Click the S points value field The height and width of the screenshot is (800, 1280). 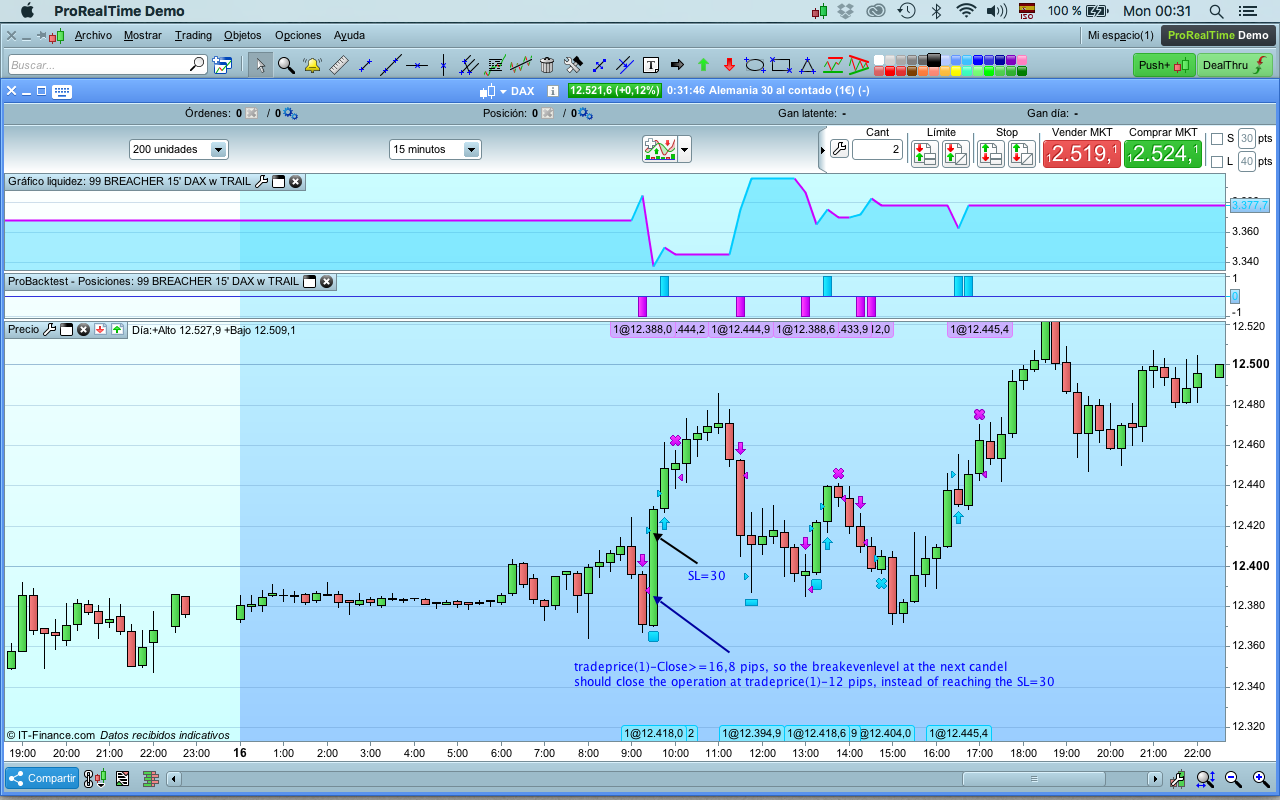(x=1246, y=139)
